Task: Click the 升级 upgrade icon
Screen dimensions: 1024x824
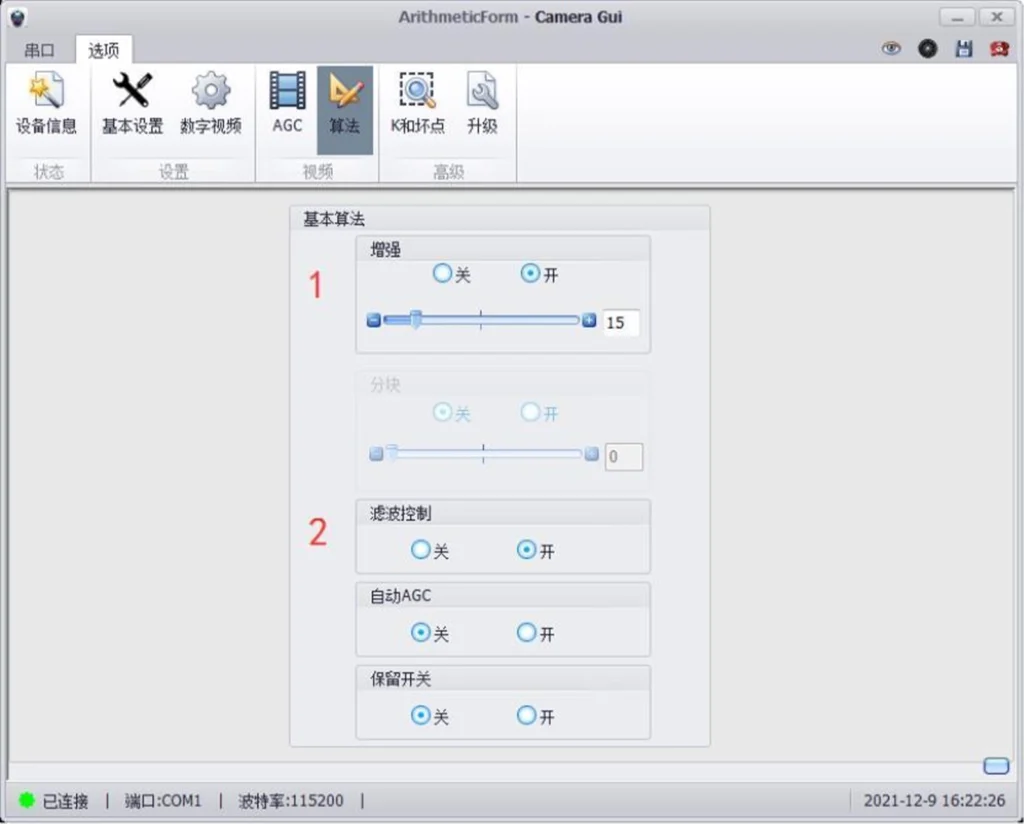Action: (x=483, y=103)
